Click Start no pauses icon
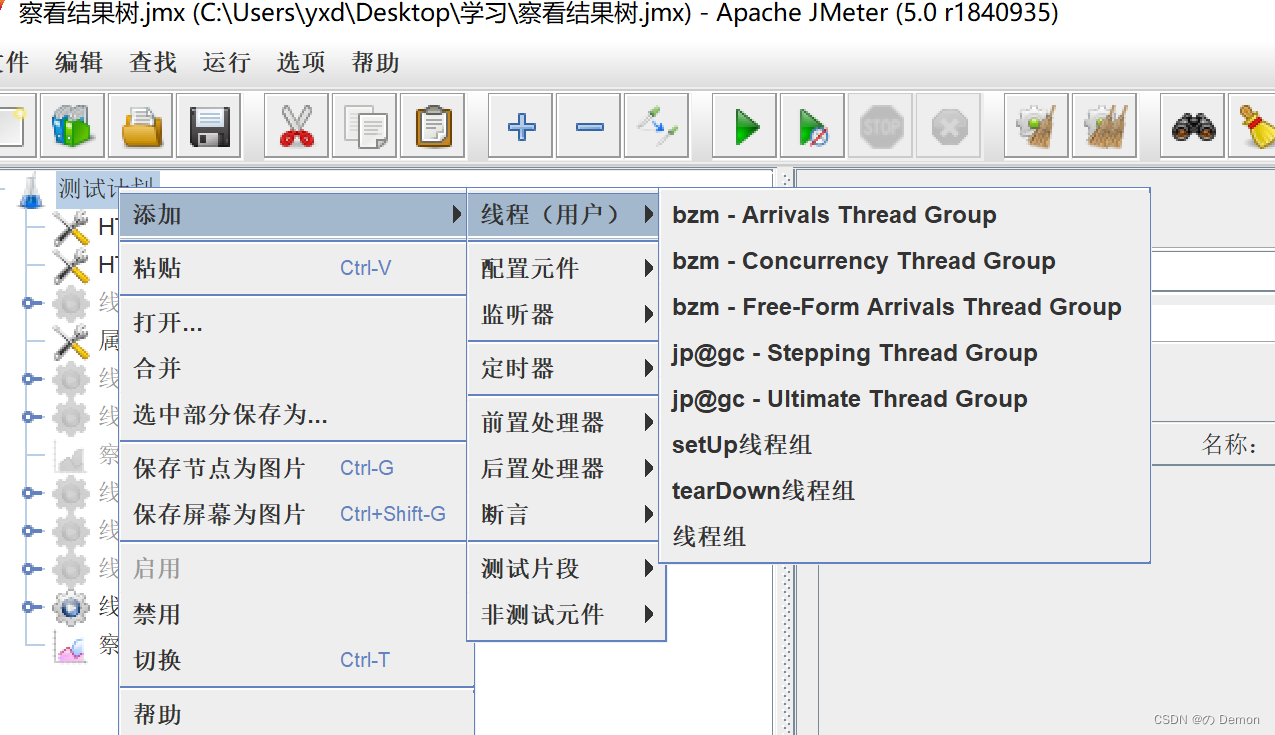The width and height of the screenshot is (1275, 735). (812, 126)
